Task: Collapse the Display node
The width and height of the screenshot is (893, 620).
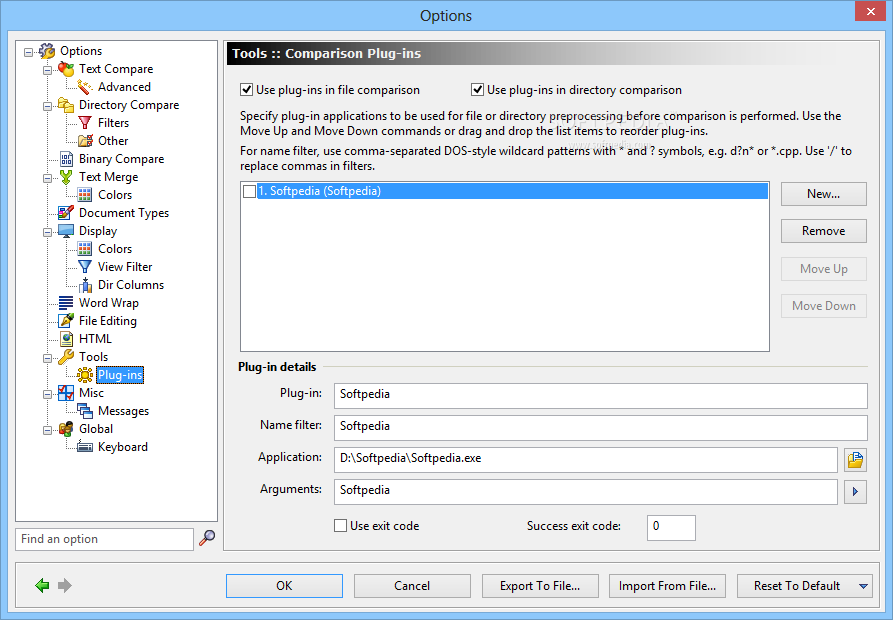Action: (x=47, y=232)
